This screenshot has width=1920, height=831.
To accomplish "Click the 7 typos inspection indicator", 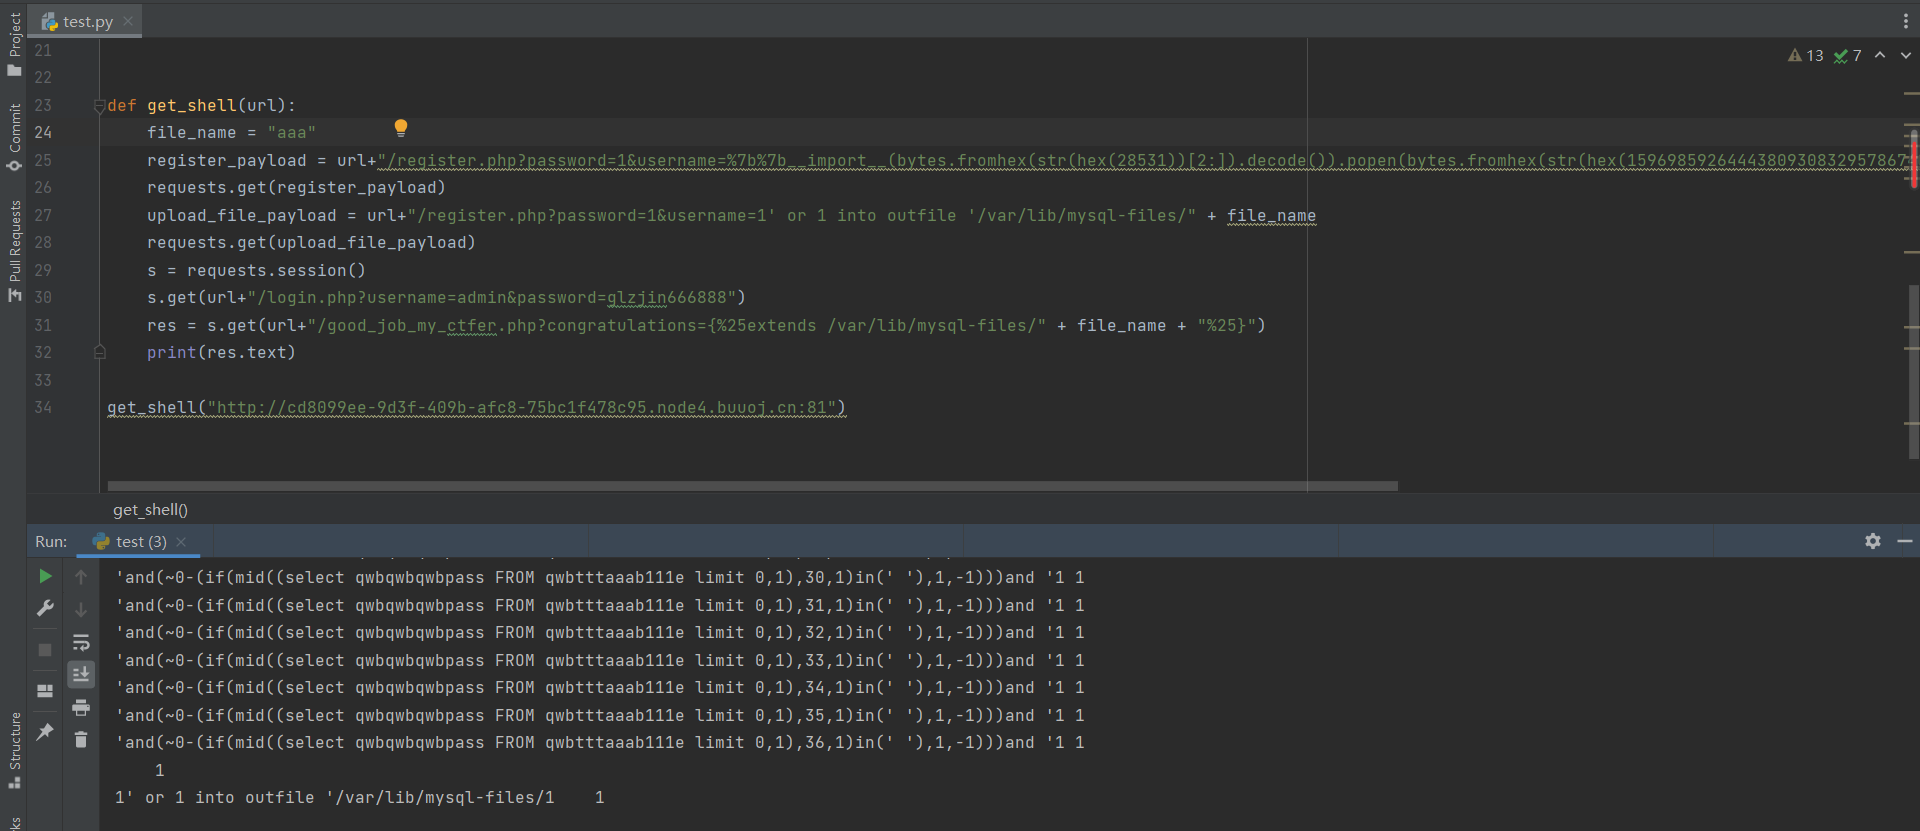I will [x=1848, y=56].
